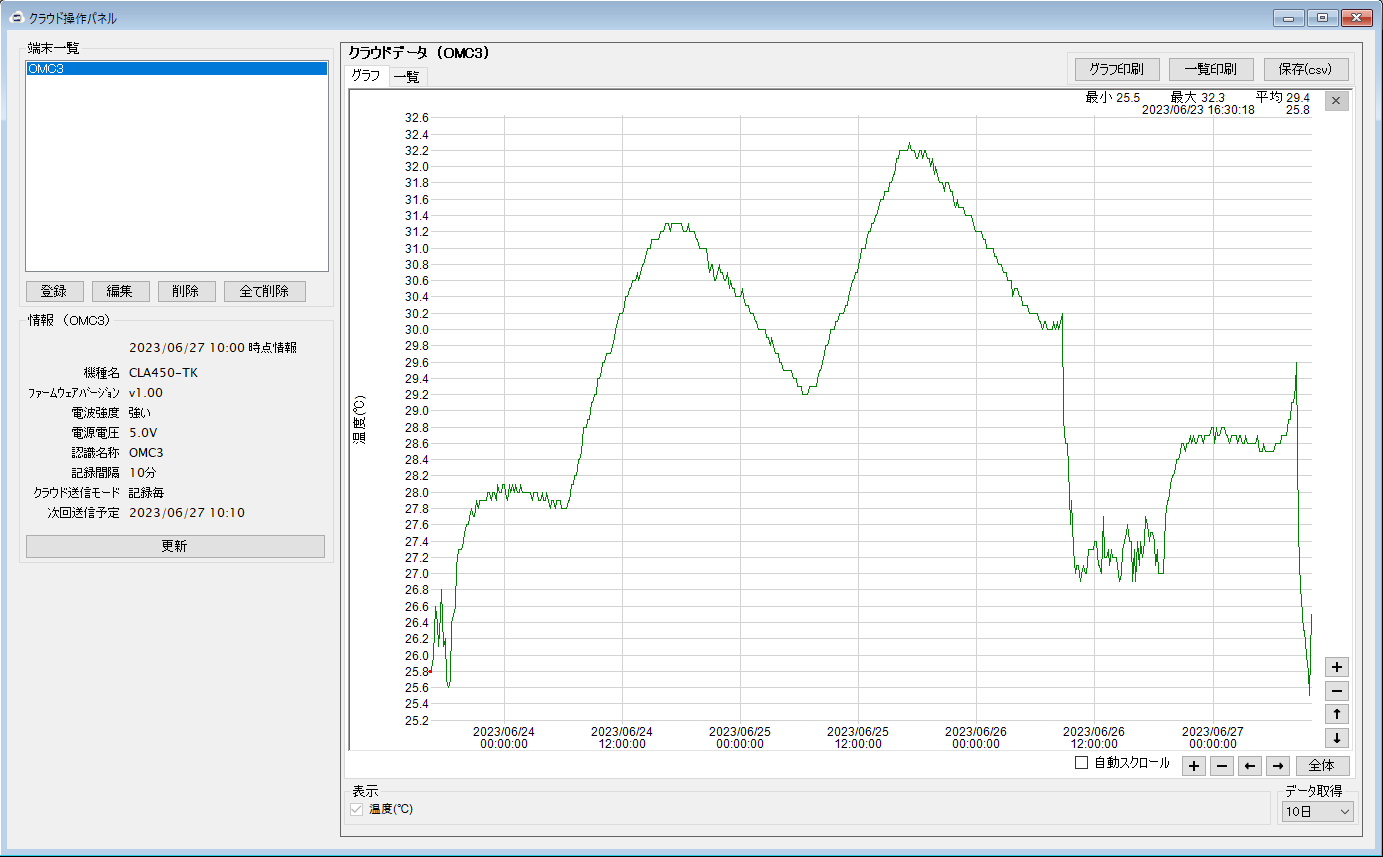
Task: Show whole graph with 全体 button
Action: click(1322, 766)
